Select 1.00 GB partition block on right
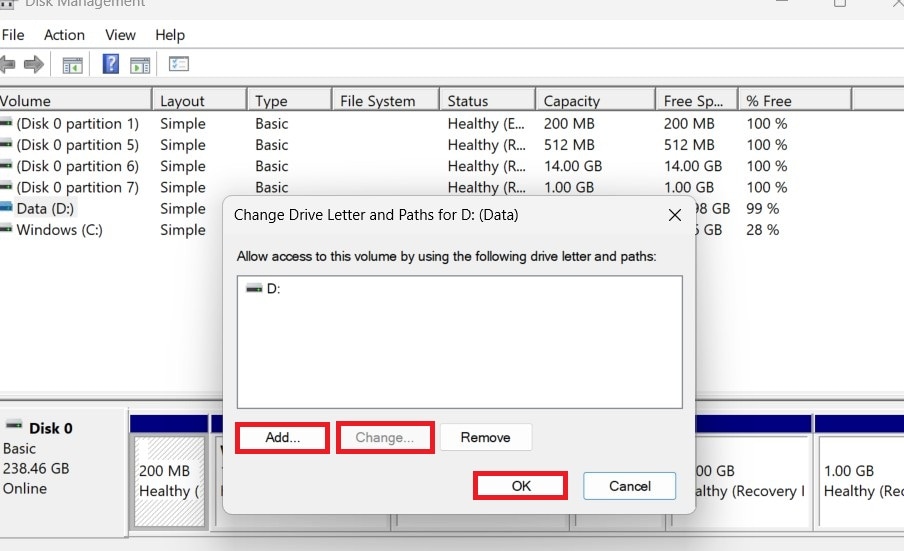Viewport: 904px width, 551px height. [x=861, y=481]
